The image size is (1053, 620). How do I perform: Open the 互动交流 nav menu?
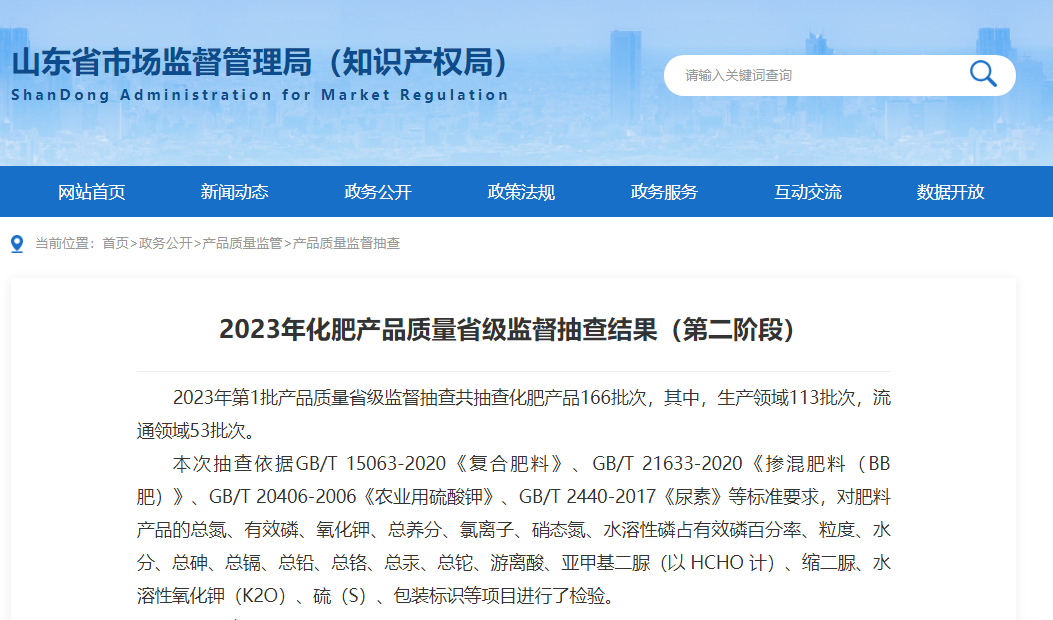click(x=808, y=192)
